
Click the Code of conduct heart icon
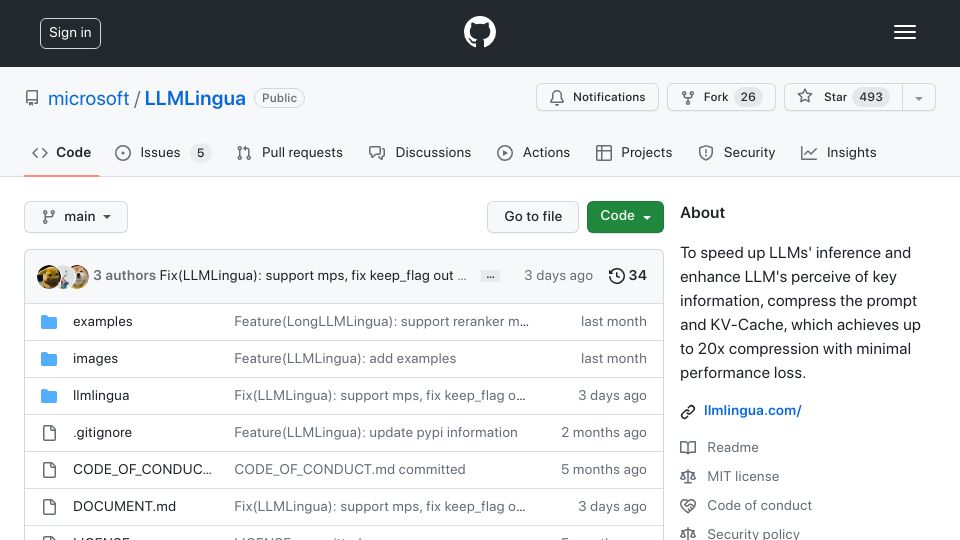click(x=688, y=506)
